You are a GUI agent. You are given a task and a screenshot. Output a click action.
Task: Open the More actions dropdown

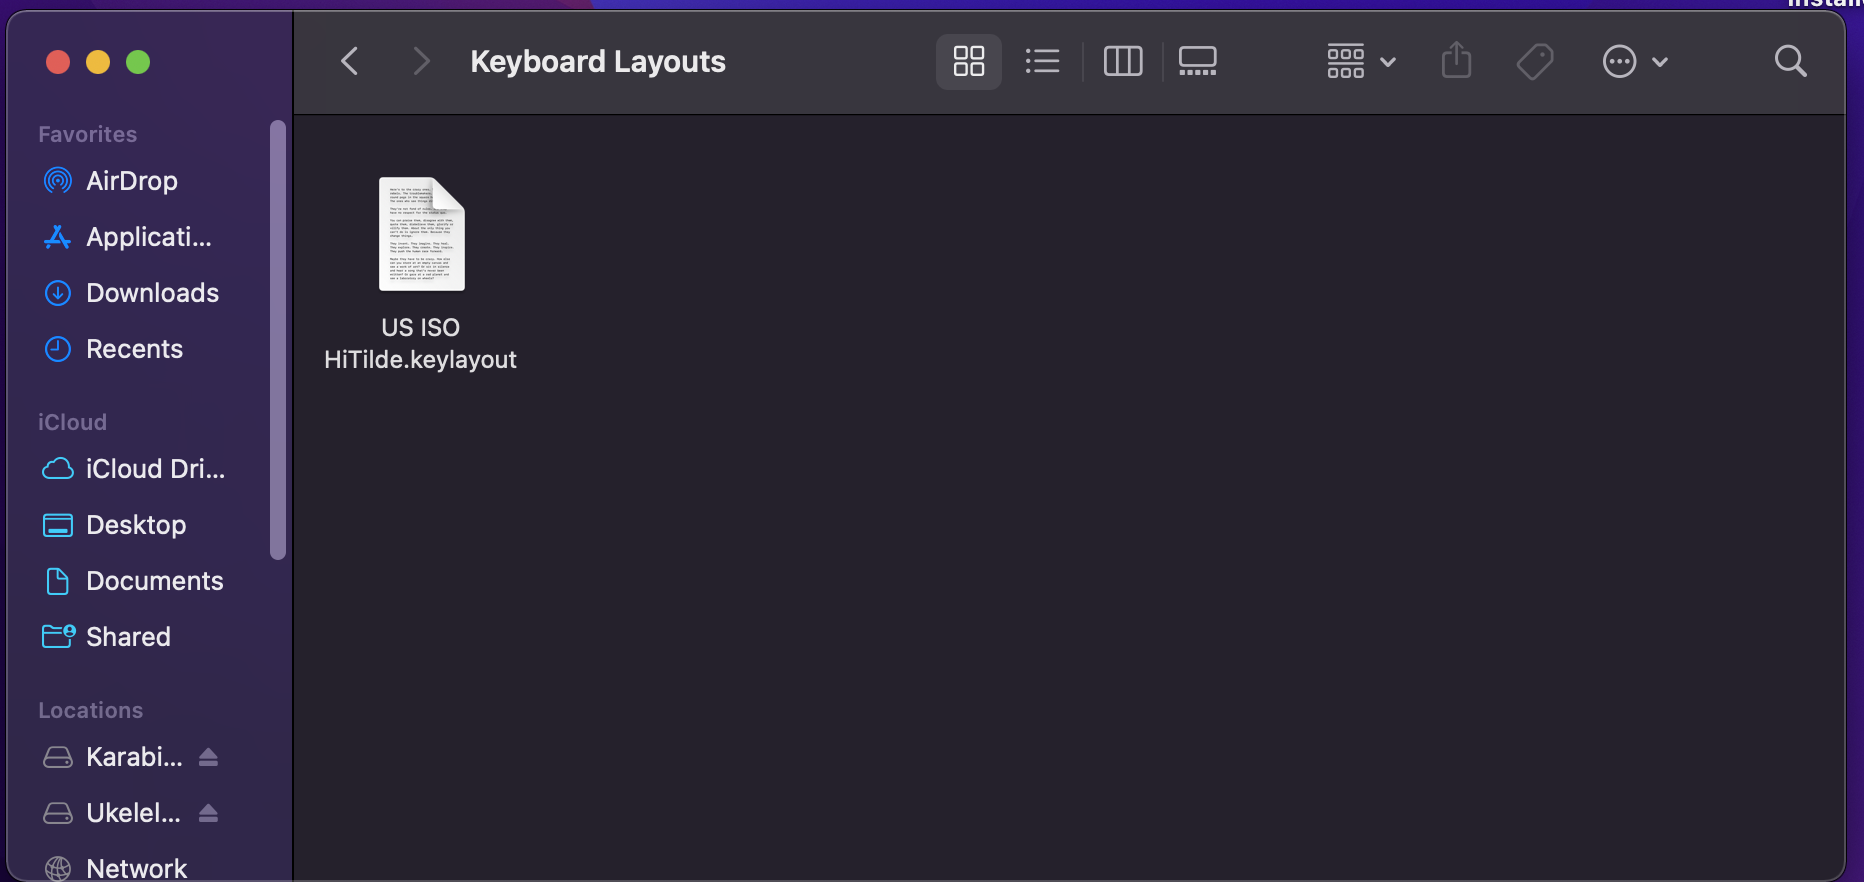point(1634,62)
